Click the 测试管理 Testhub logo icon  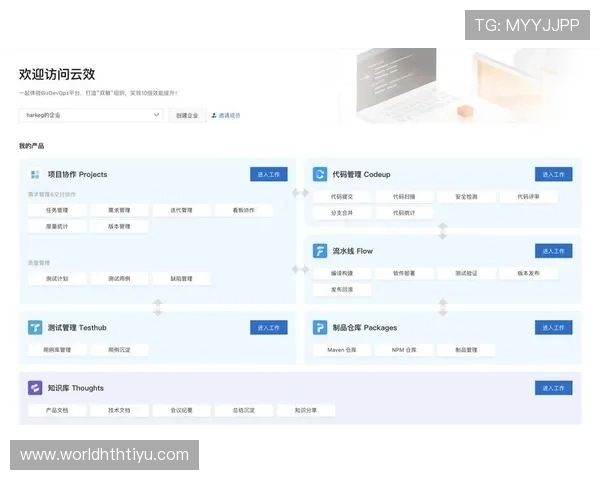[35, 328]
